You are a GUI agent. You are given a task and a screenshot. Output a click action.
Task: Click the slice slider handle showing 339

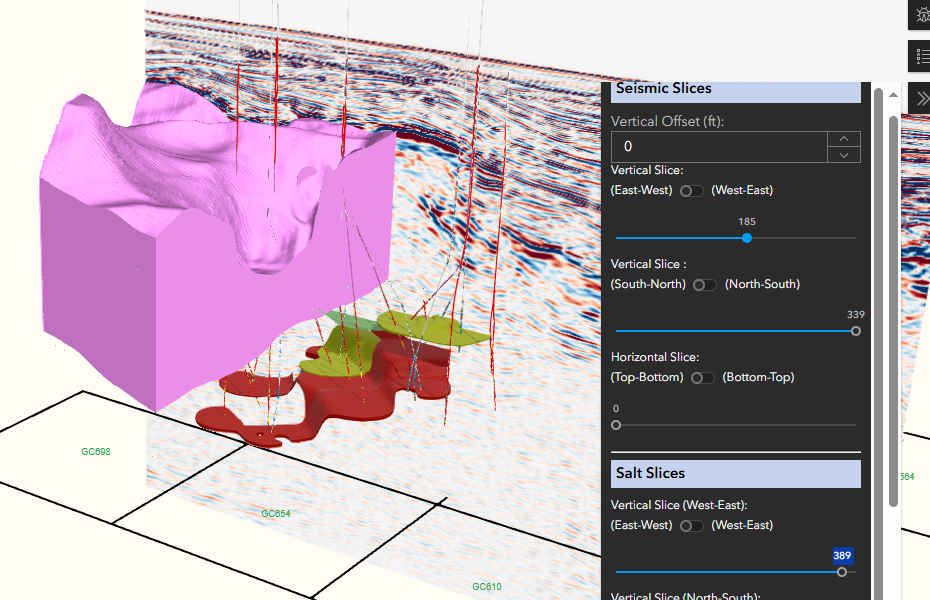(855, 330)
